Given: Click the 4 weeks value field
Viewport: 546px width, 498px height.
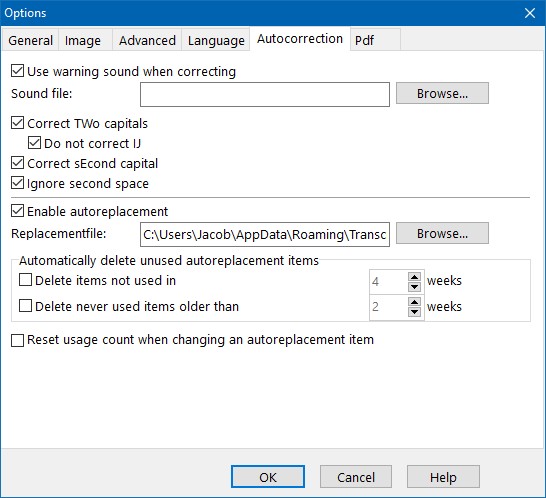Looking at the screenshot, I should 389,281.
